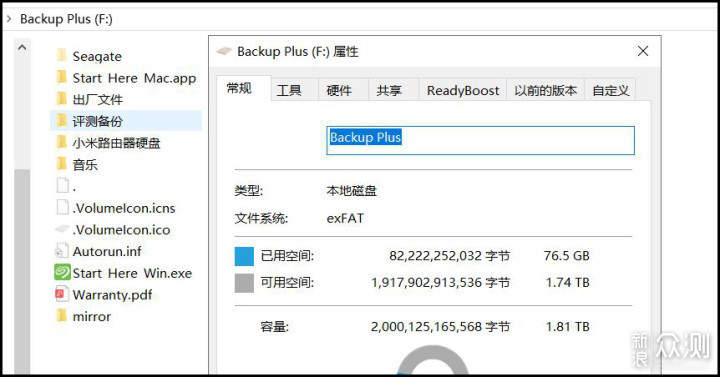Image resolution: width=720 pixels, height=377 pixels.
Task: Close the Backup Plus properties dialog
Action: 643,51
